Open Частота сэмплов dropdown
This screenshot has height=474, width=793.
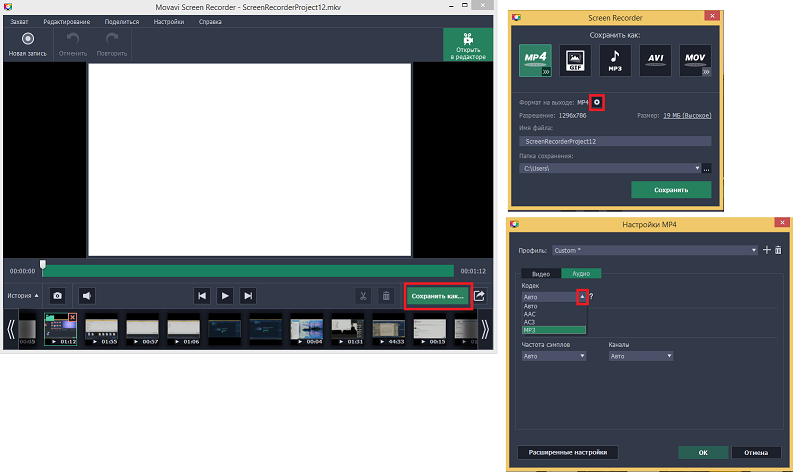[554, 356]
